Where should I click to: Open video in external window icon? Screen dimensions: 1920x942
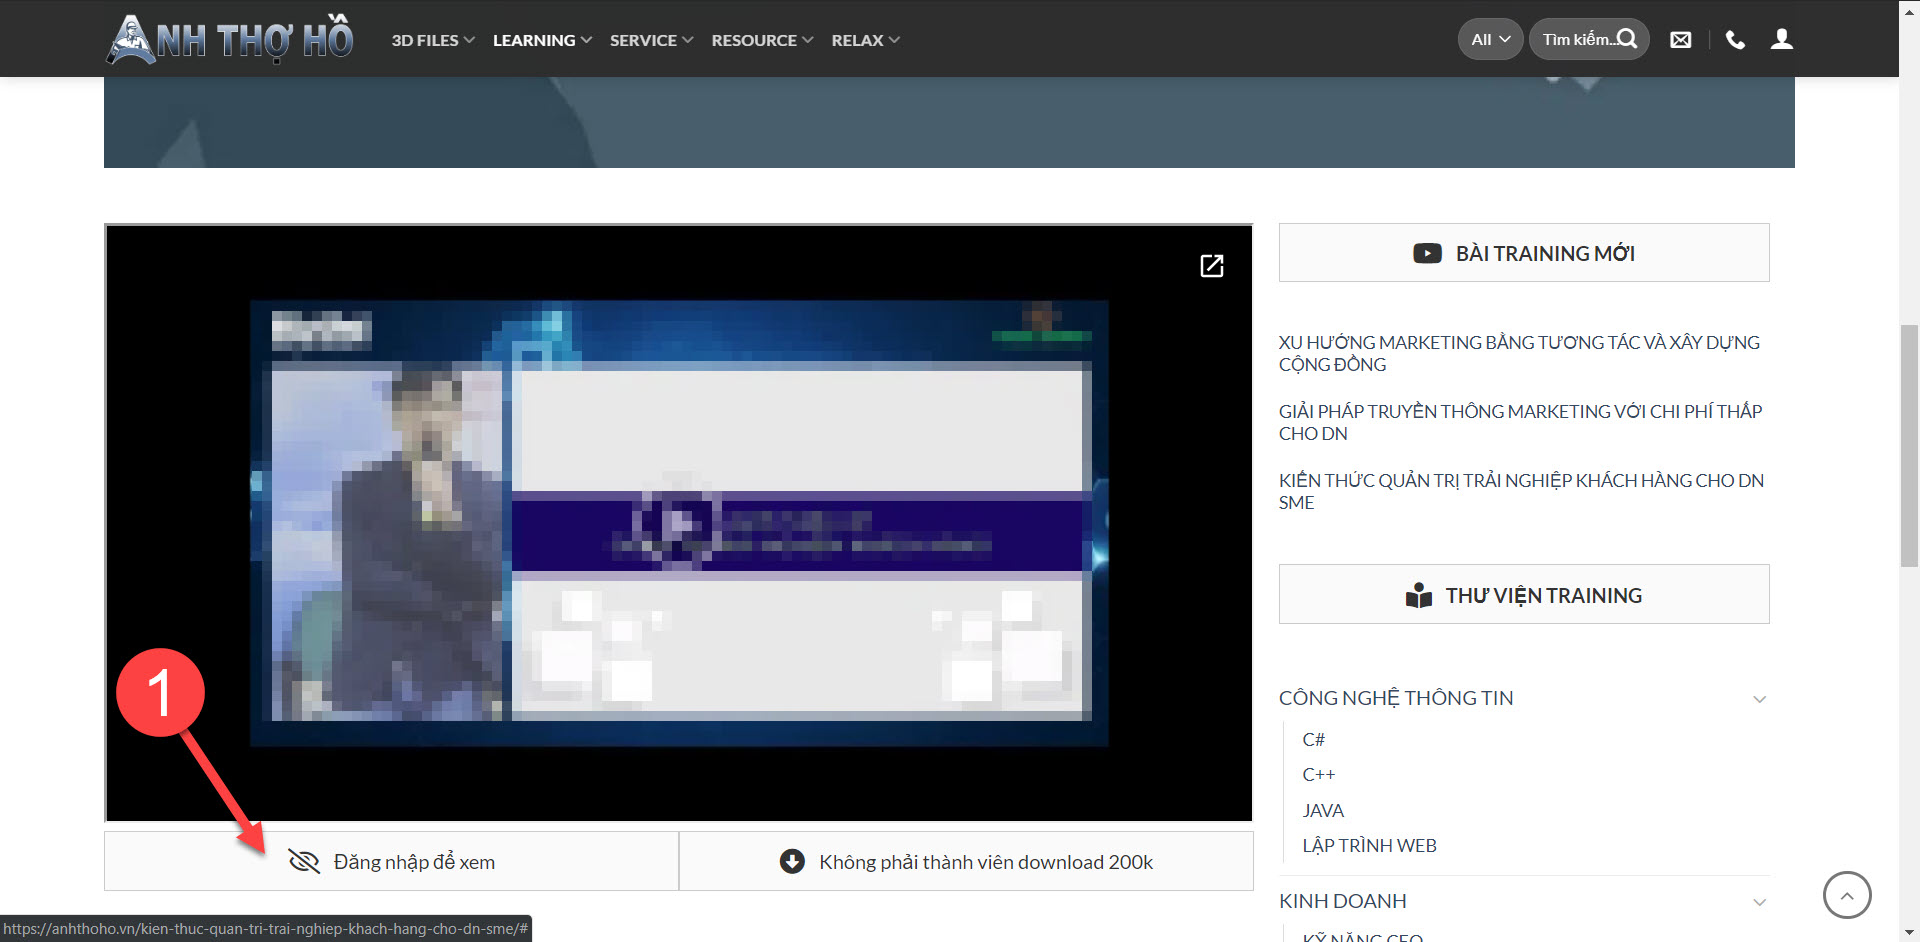click(1211, 265)
